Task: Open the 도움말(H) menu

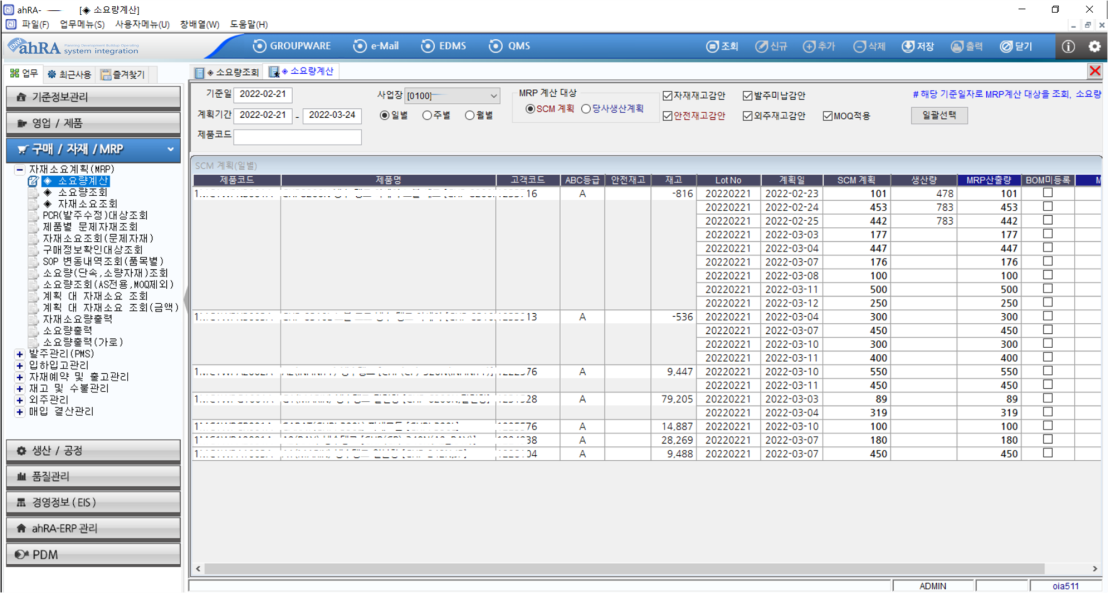Action: 249,24
